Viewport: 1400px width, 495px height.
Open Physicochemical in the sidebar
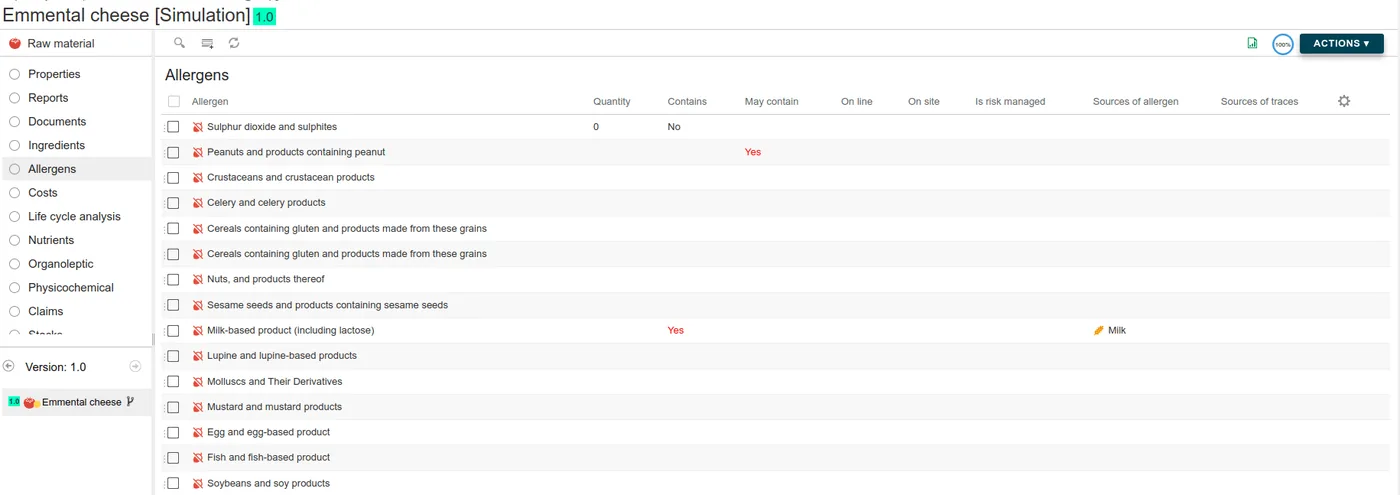click(x=71, y=288)
